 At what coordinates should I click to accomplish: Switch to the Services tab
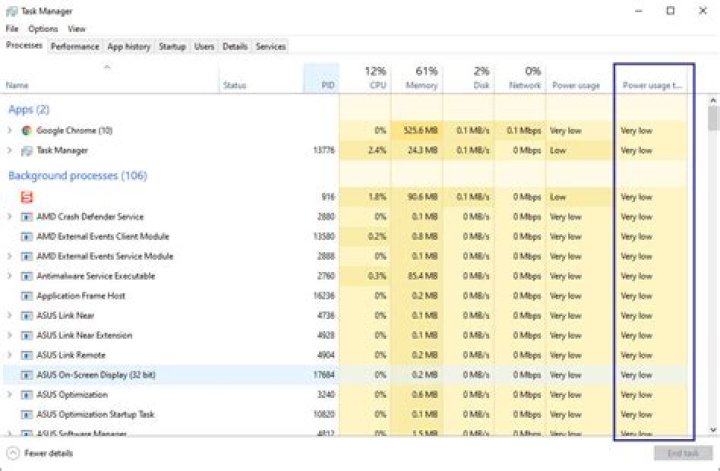coord(270,46)
